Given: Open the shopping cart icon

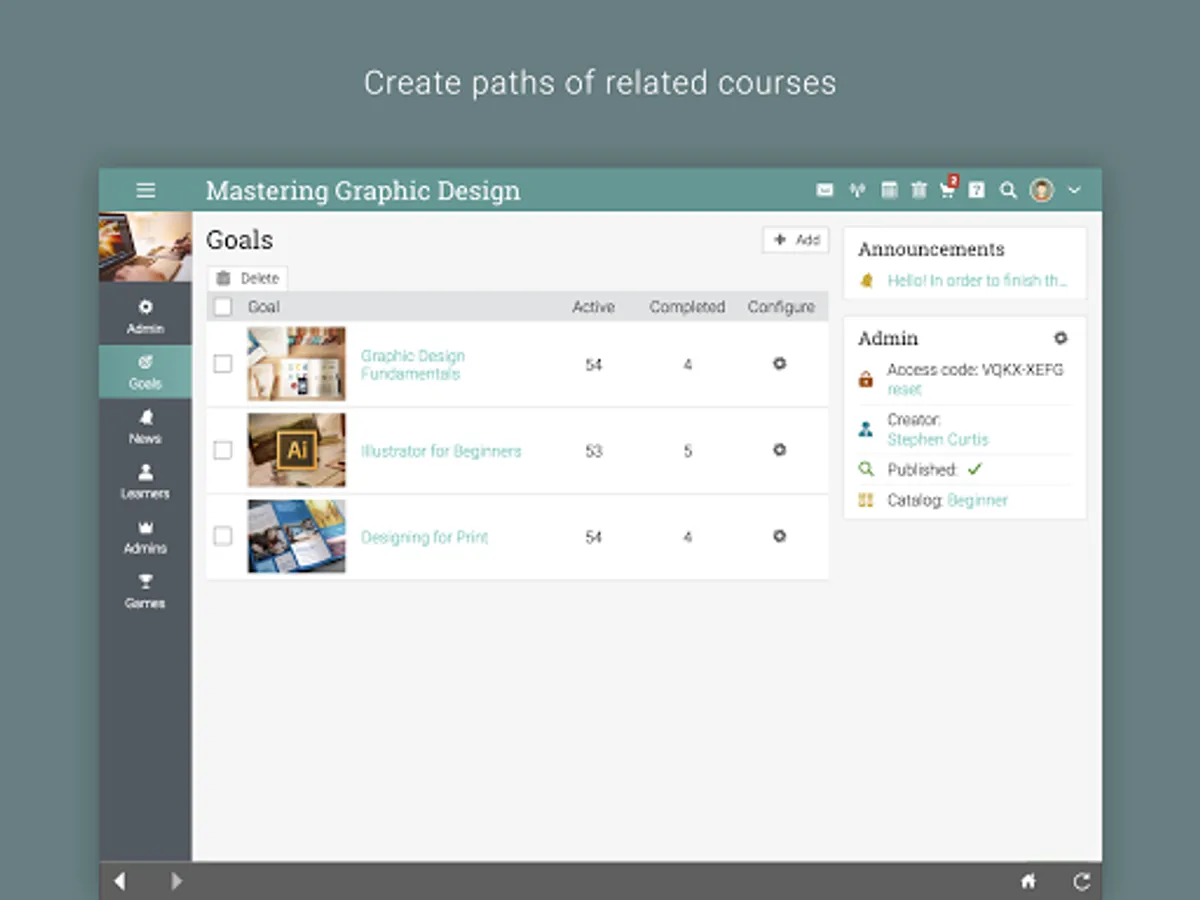Looking at the screenshot, I should (947, 190).
